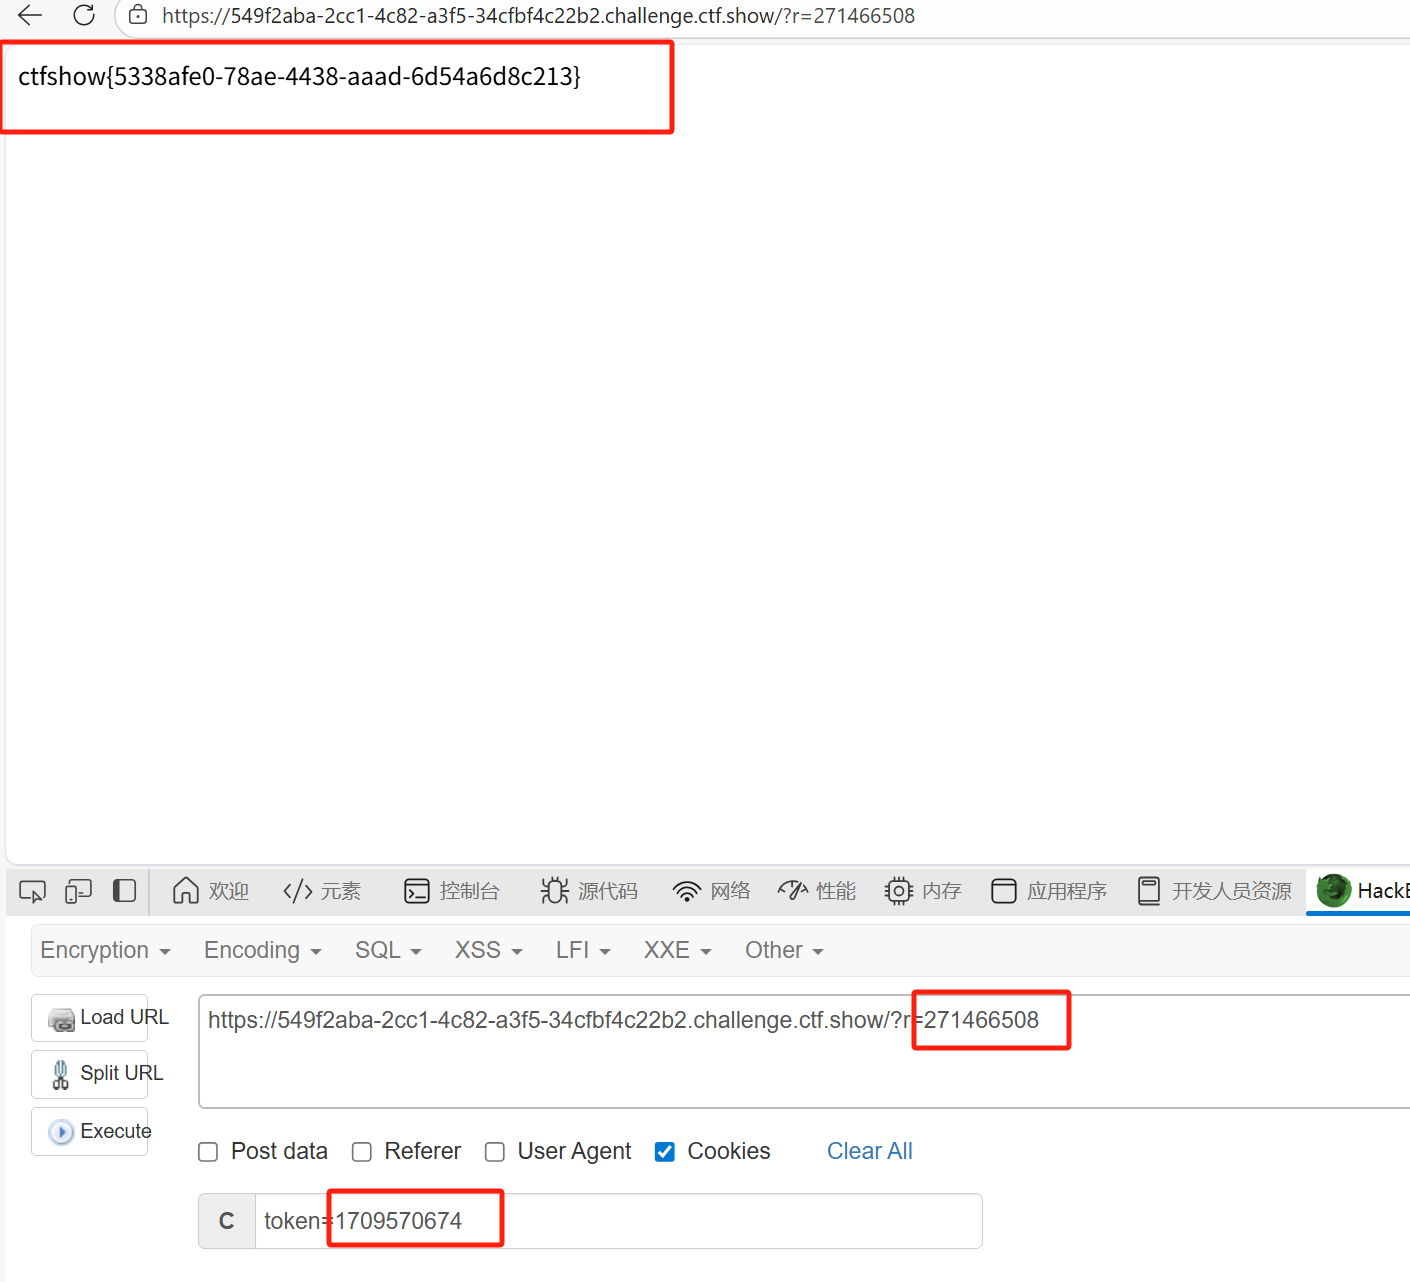Click the ctfshow flag text on page

click(x=299, y=76)
